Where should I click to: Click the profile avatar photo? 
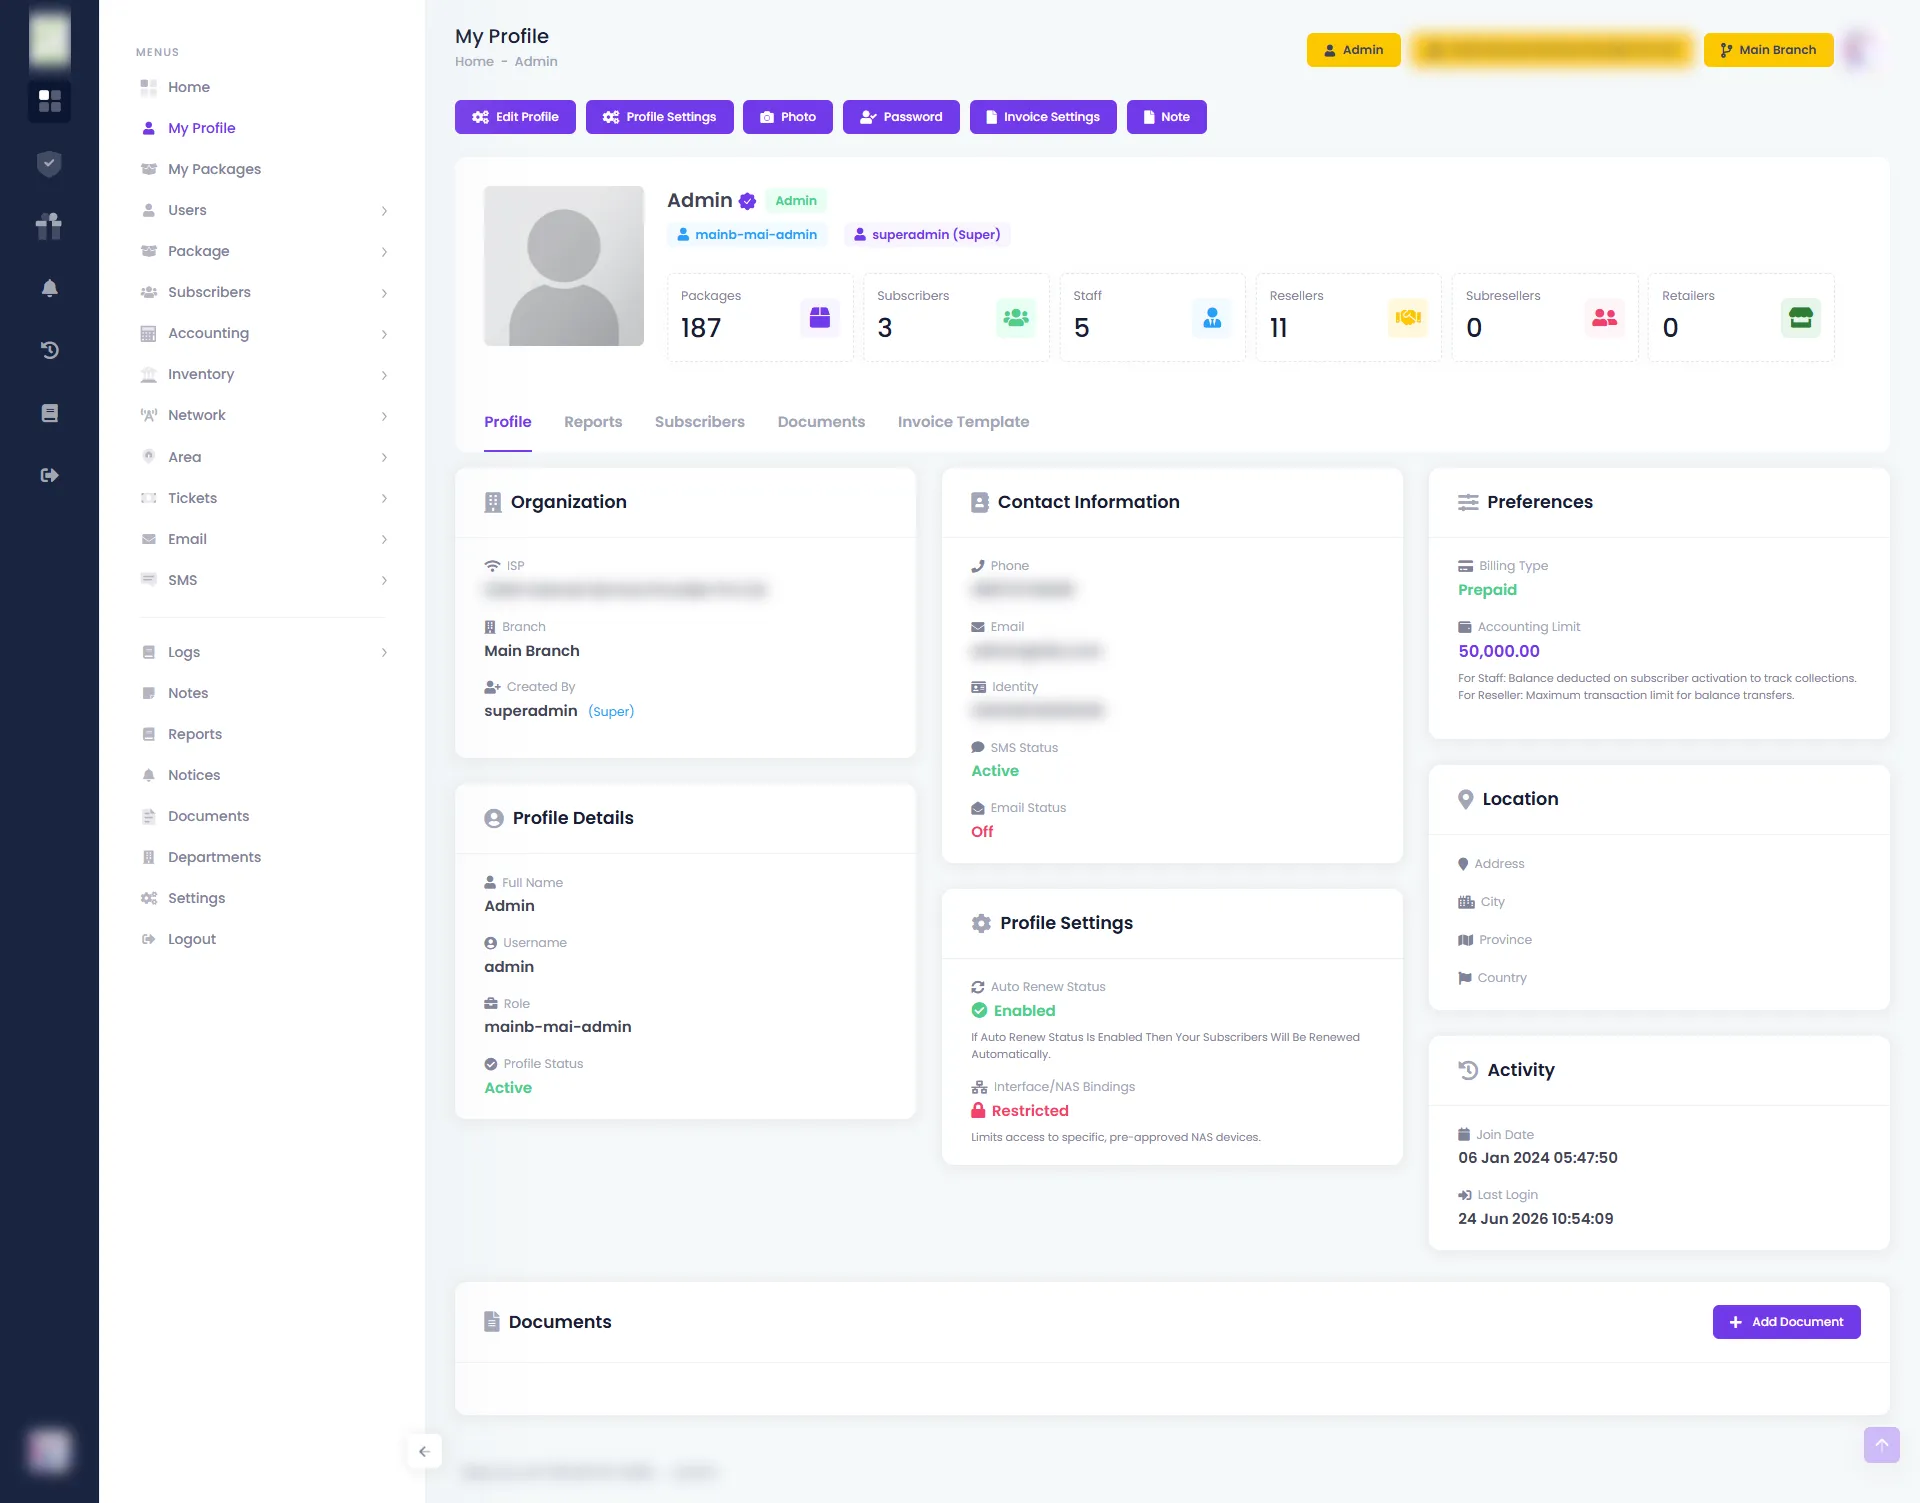coord(564,266)
